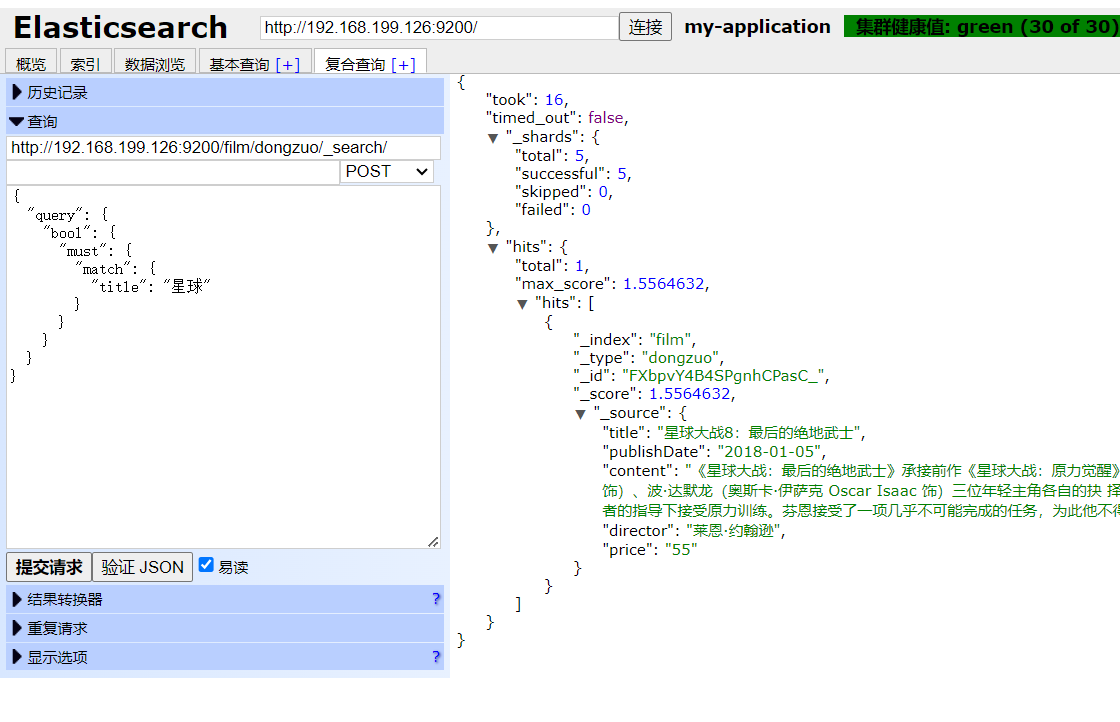
Task: Click the timed_out value false
Action: click(606, 118)
